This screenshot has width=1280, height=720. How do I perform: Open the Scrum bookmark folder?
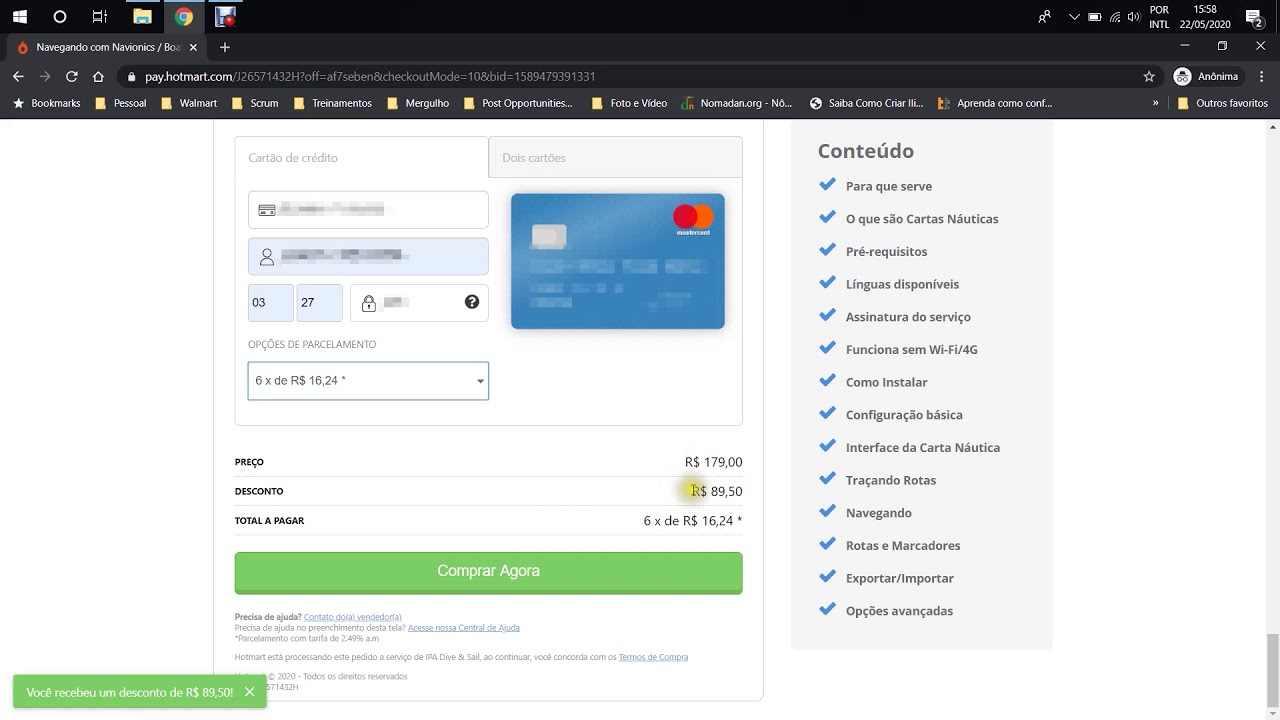point(254,103)
